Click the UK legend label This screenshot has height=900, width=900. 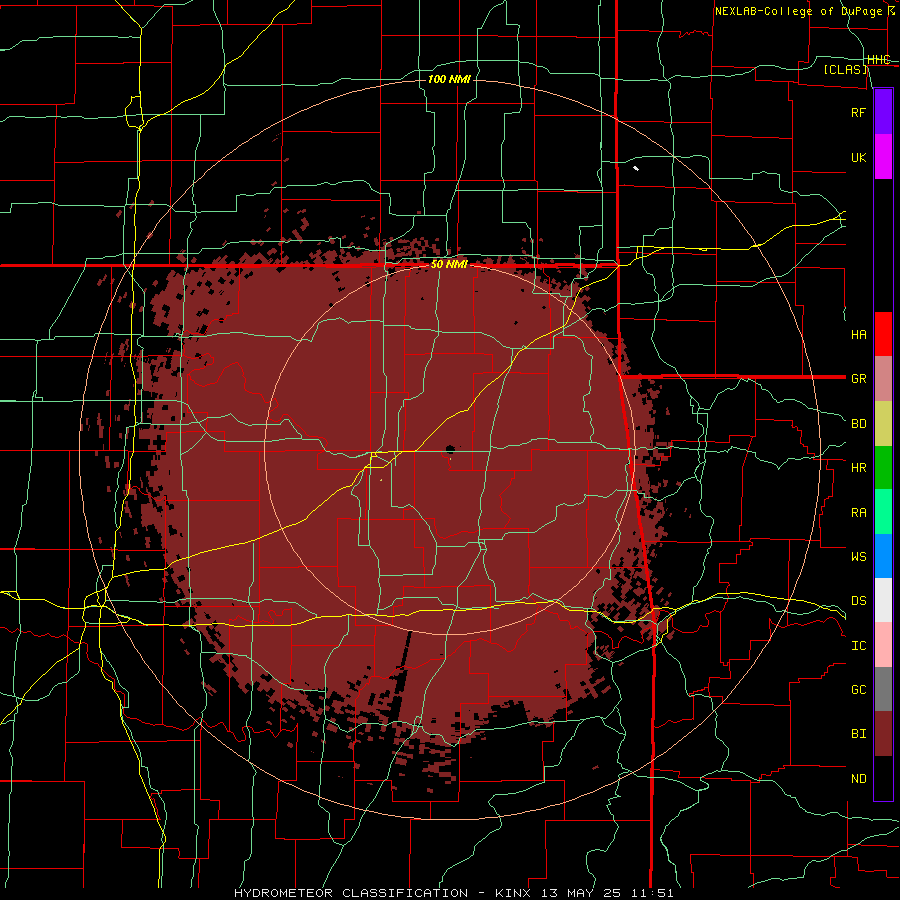tap(859, 157)
